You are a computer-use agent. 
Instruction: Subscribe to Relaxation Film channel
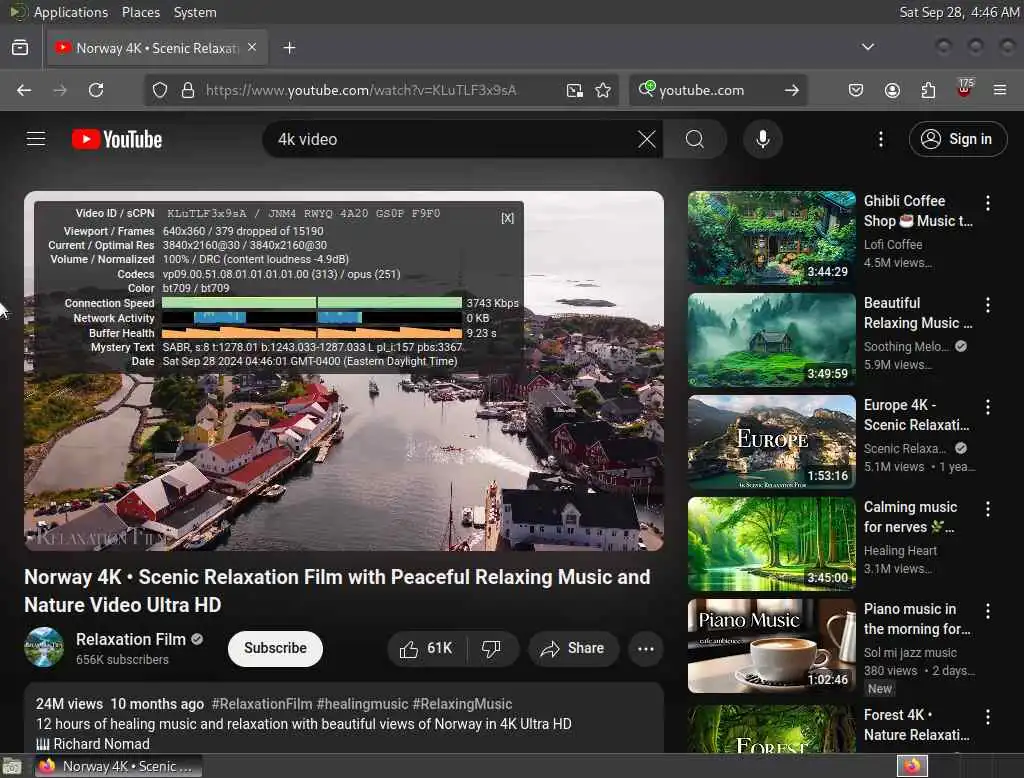click(275, 649)
